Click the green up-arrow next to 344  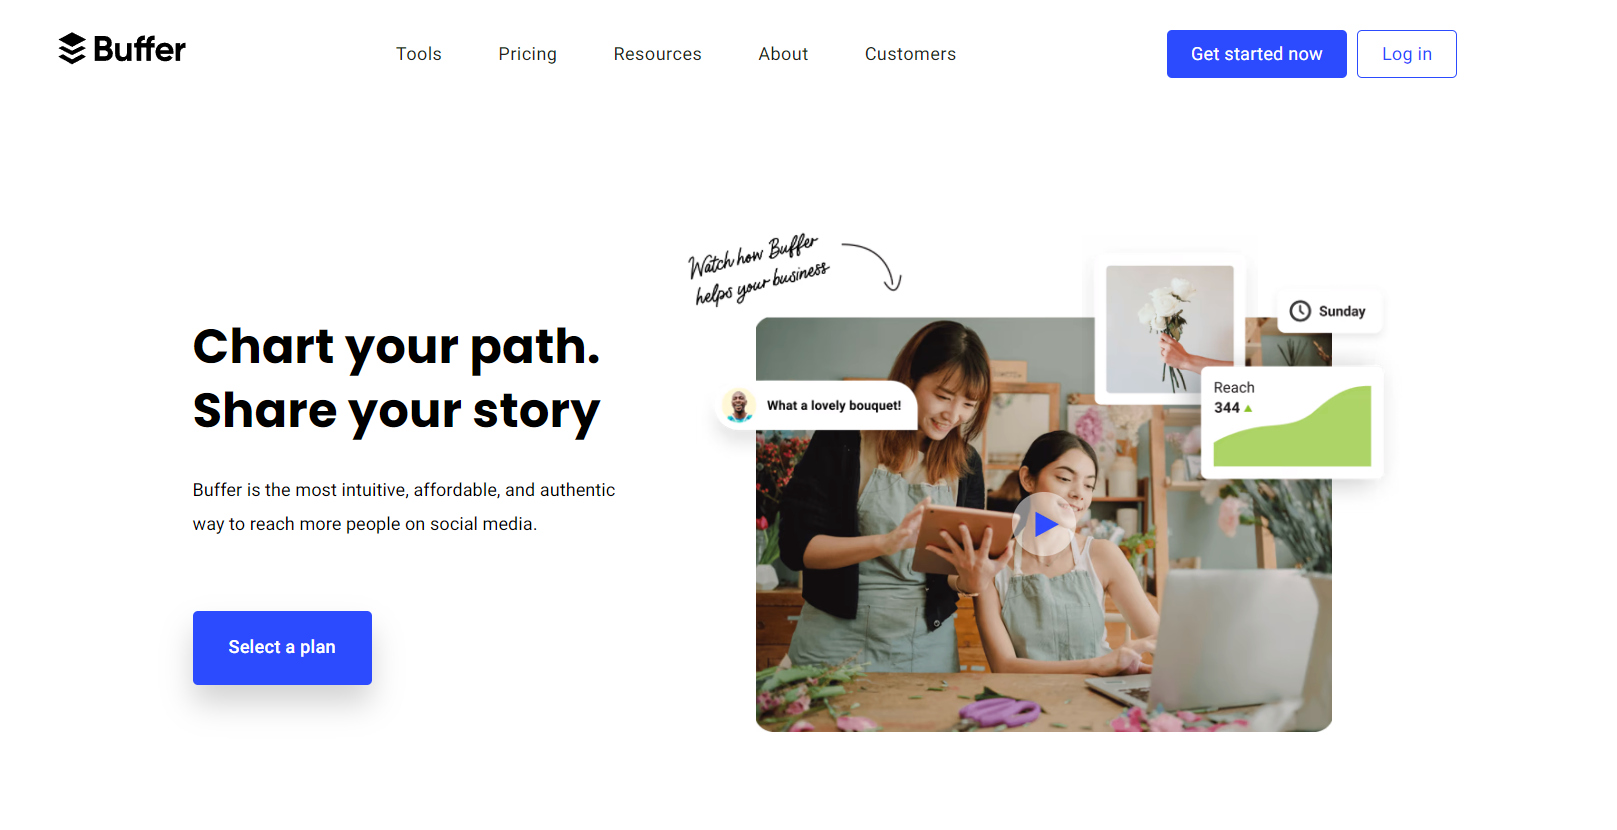[1248, 408]
